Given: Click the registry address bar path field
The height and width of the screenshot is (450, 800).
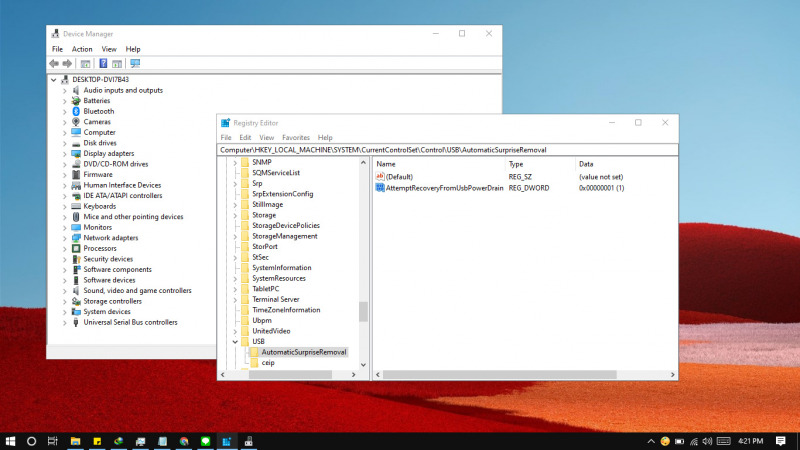Looking at the screenshot, I should (x=448, y=150).
